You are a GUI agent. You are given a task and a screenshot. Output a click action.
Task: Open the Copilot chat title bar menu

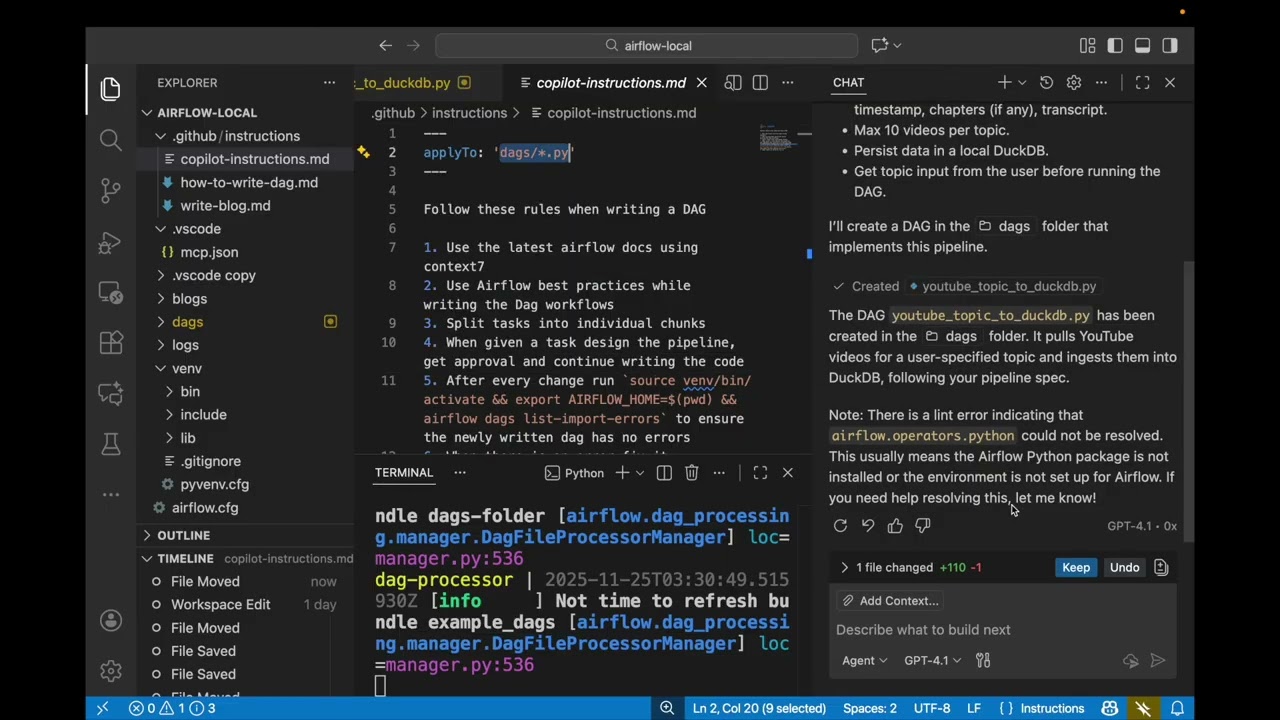click(x=885, y=45)
